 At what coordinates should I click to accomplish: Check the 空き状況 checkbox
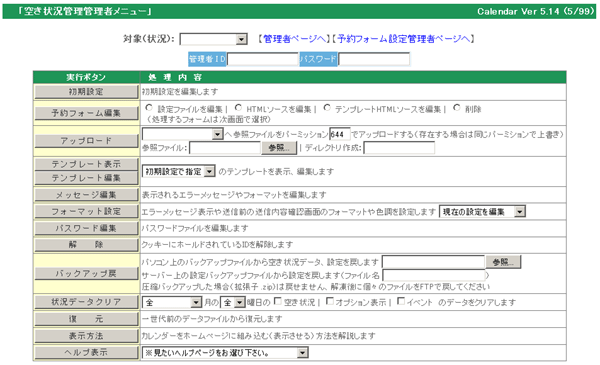[x=278, y=301]
